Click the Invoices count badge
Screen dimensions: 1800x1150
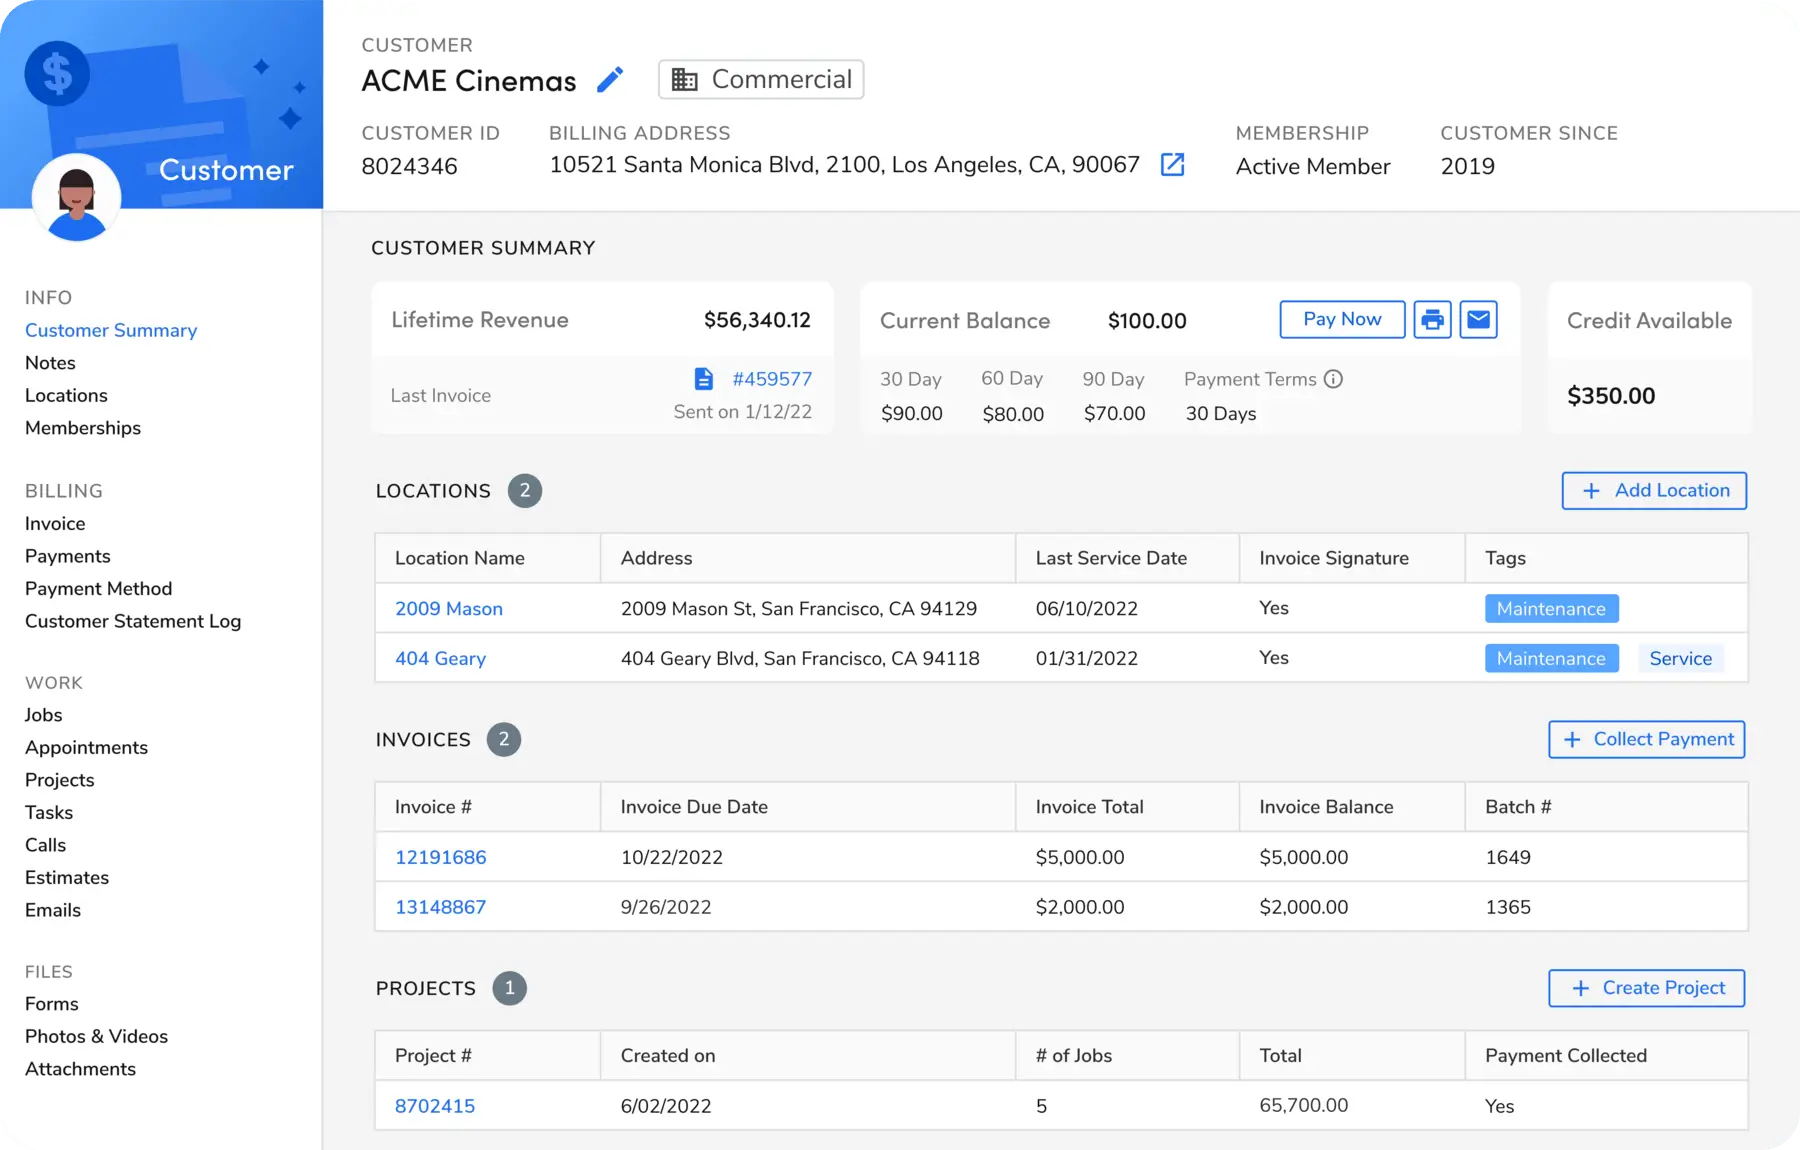click(x=504, y=740)
